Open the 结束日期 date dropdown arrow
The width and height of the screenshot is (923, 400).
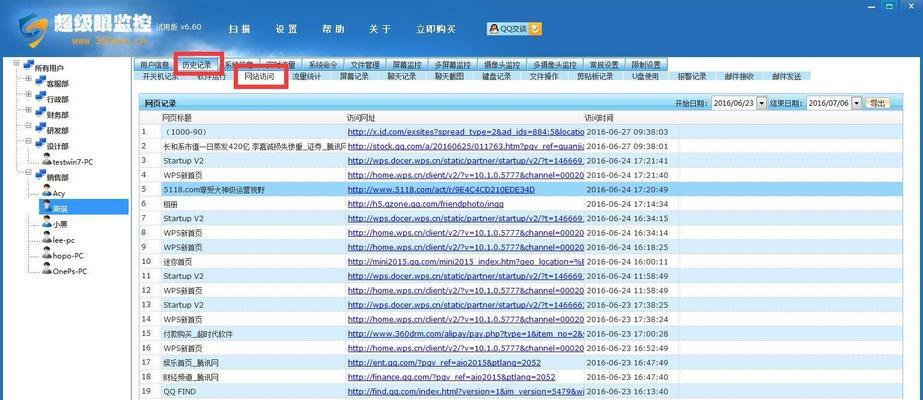click(856, 103)
